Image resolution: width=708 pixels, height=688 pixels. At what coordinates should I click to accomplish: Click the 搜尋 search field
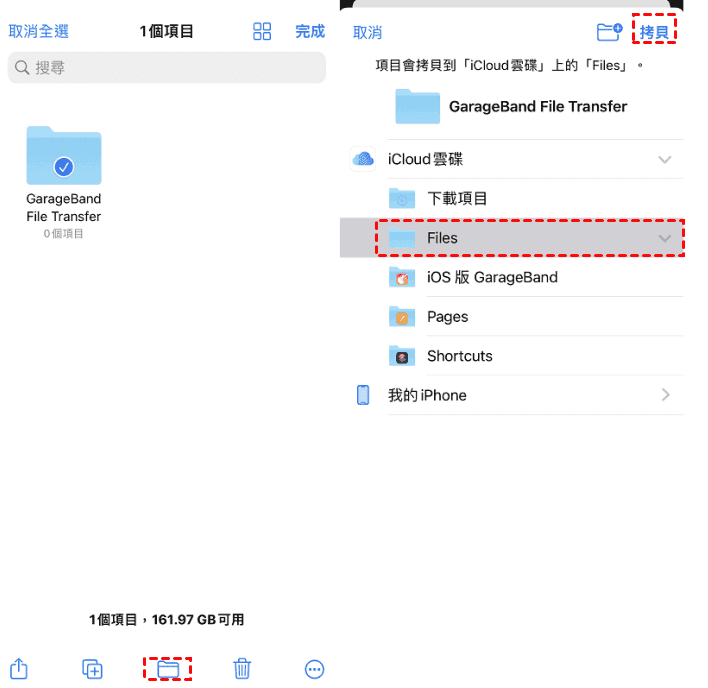point(167,68)
